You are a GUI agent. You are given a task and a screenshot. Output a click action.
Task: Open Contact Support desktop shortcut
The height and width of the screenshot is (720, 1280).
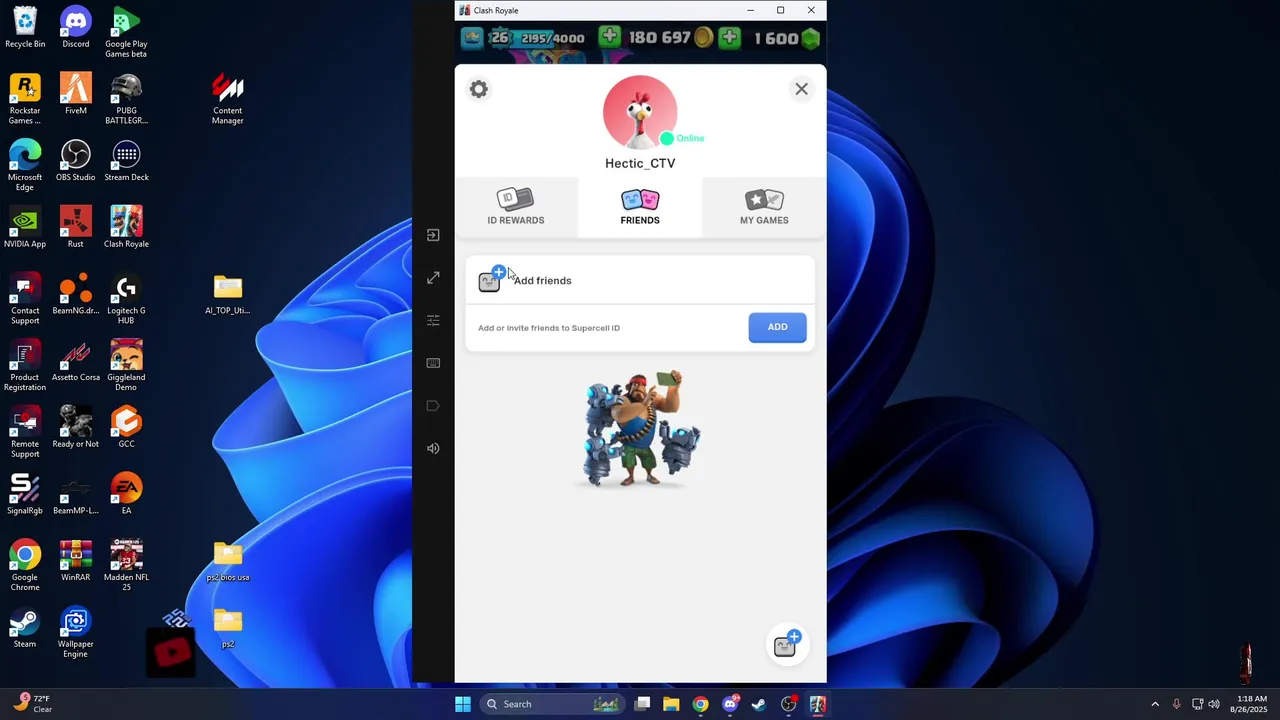(25, 299)
